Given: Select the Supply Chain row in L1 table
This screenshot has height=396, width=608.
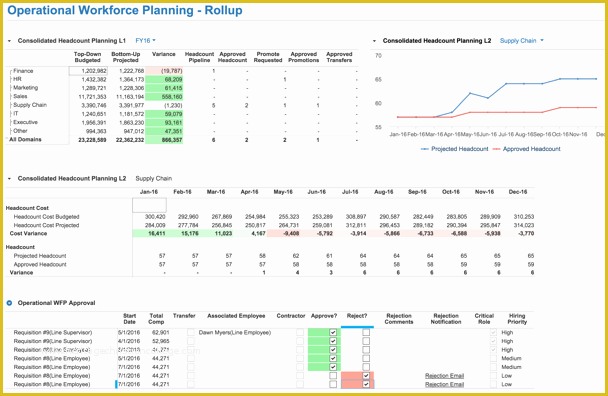Looking at the screenshot, I should coord(30,105).
